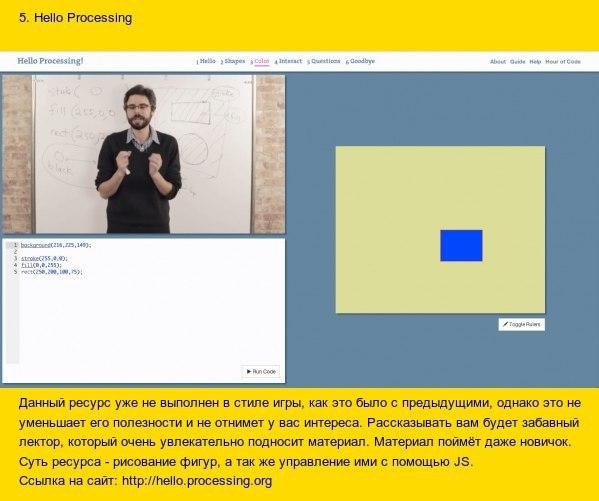Click the code line starting with background

click(56, 245)
